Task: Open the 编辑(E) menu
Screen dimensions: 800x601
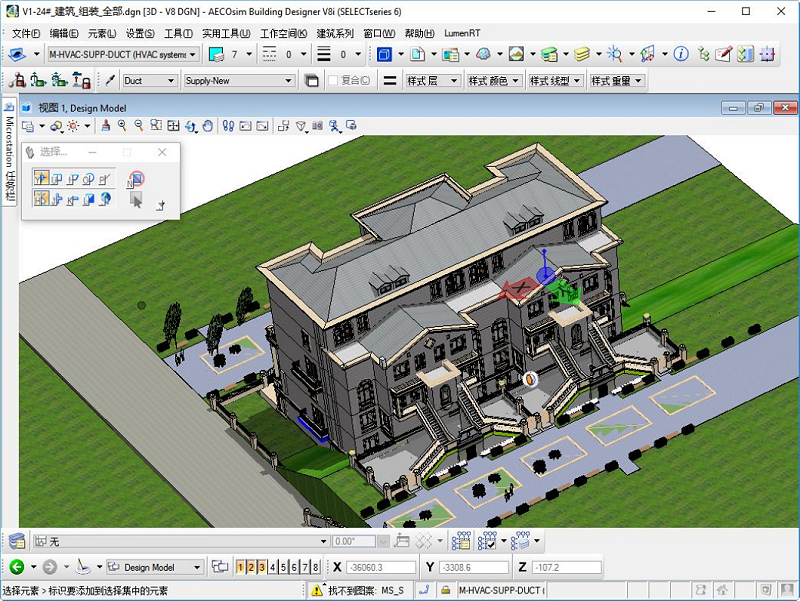Action: 64,33
